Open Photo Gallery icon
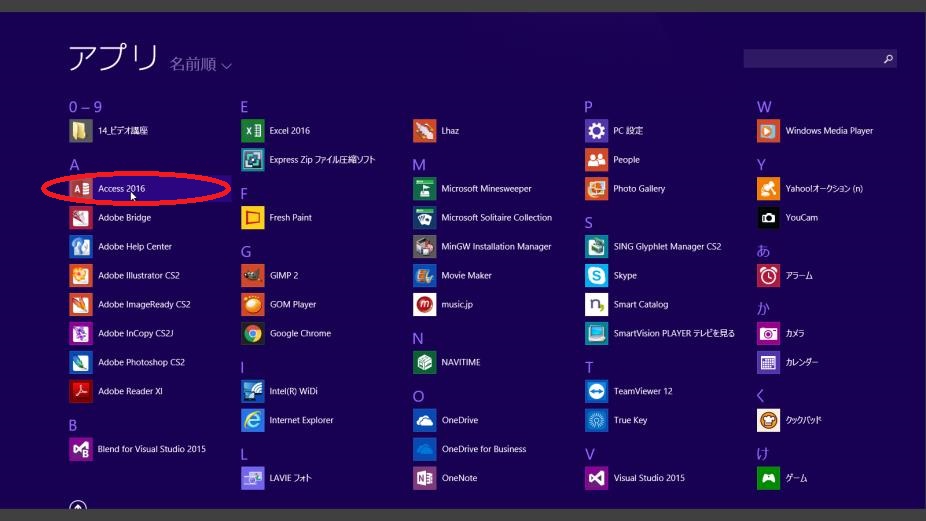The height and width of the screenshot is (521, 926). [x=596, y=188]
